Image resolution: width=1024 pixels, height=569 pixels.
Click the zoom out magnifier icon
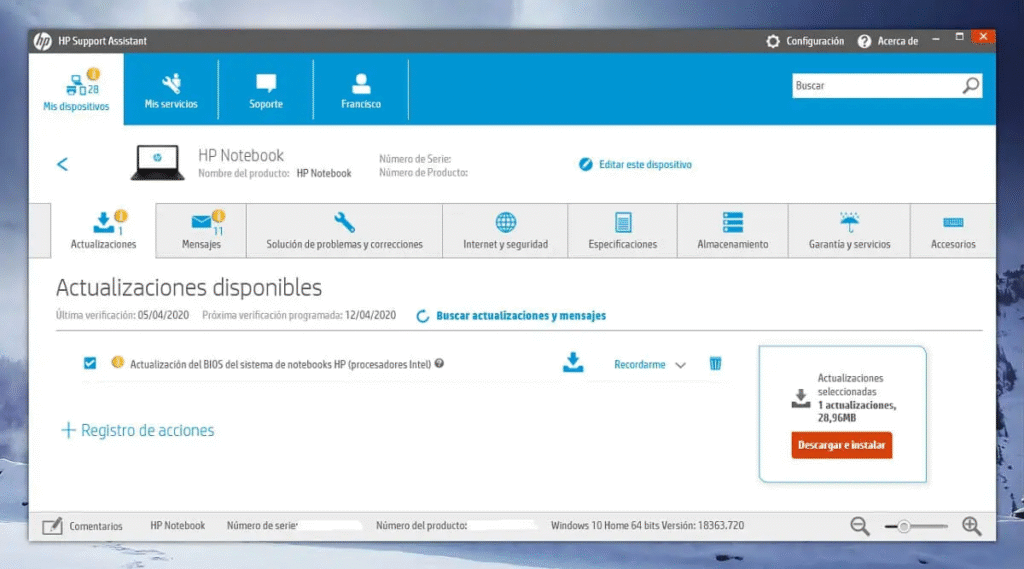pyautogui.click(x=860, y=525)
